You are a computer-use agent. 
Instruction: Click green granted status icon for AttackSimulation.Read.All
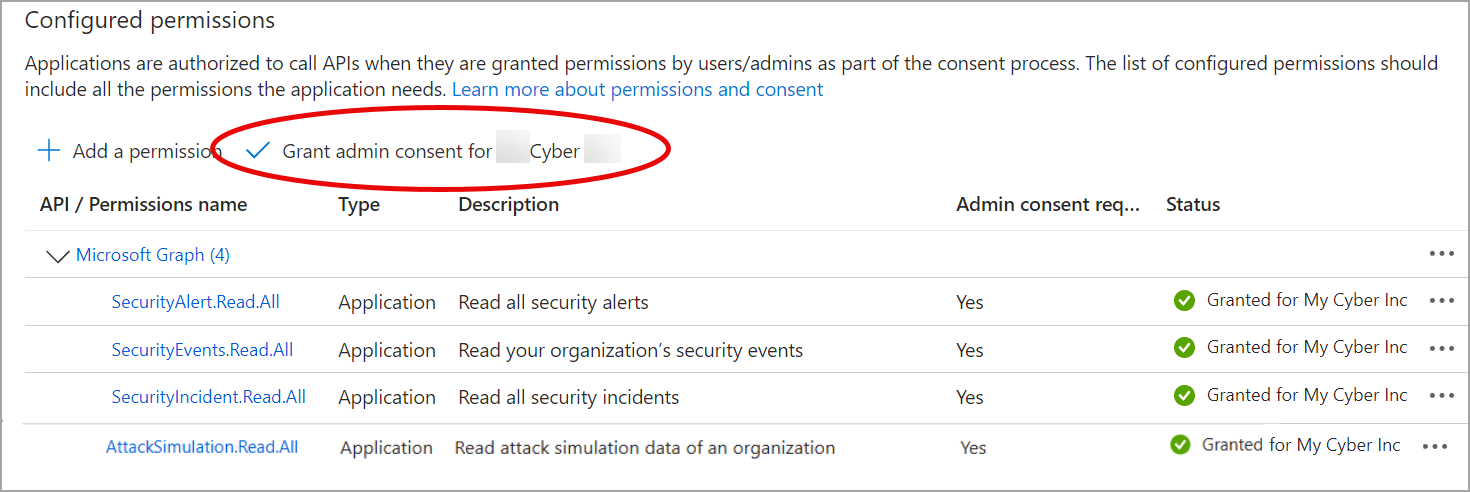1180,445
